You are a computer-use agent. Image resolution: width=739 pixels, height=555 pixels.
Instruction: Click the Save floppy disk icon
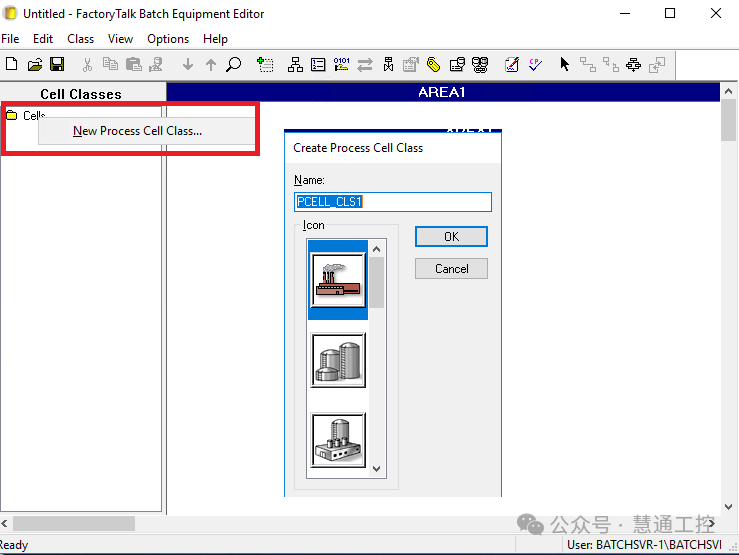coord(57,64)
